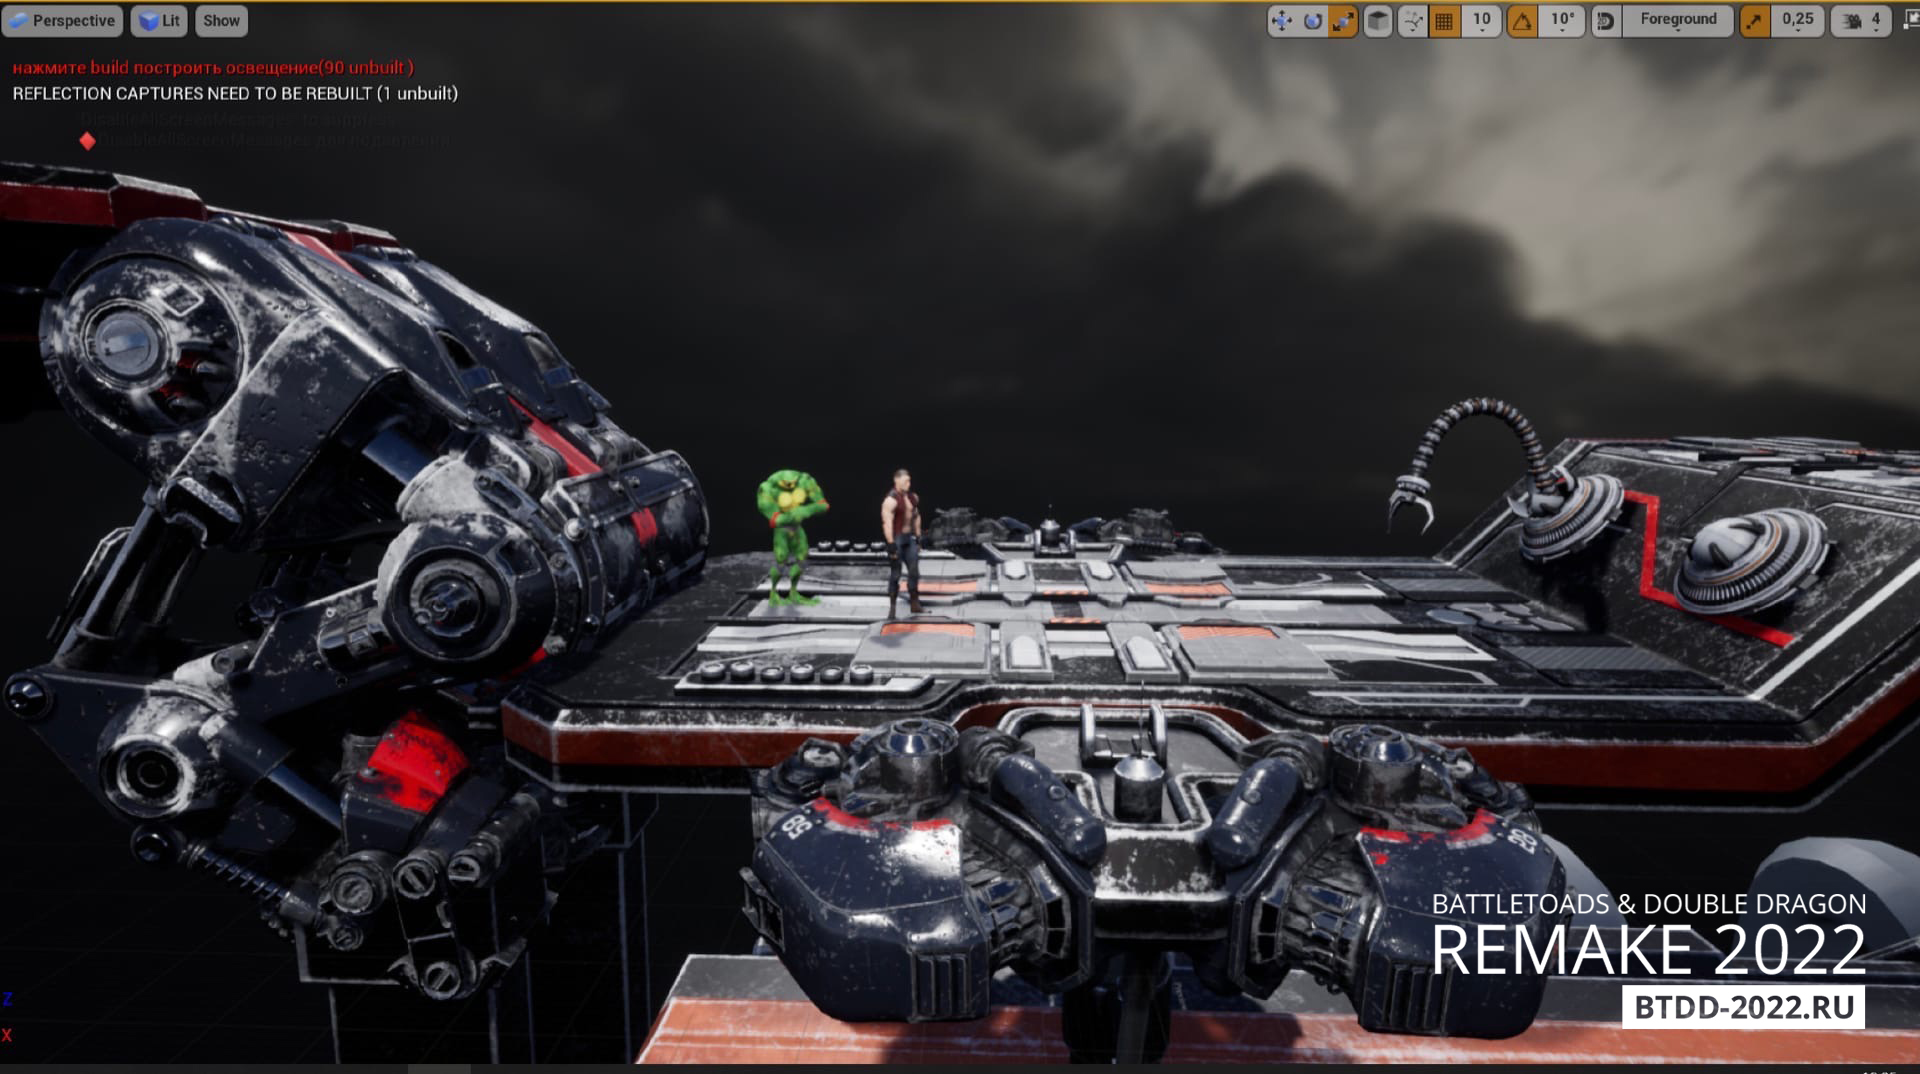Open the Lit view mode menu
Screen dimensions: 1920x1074
pyautogui.click(x=159, y=20)
